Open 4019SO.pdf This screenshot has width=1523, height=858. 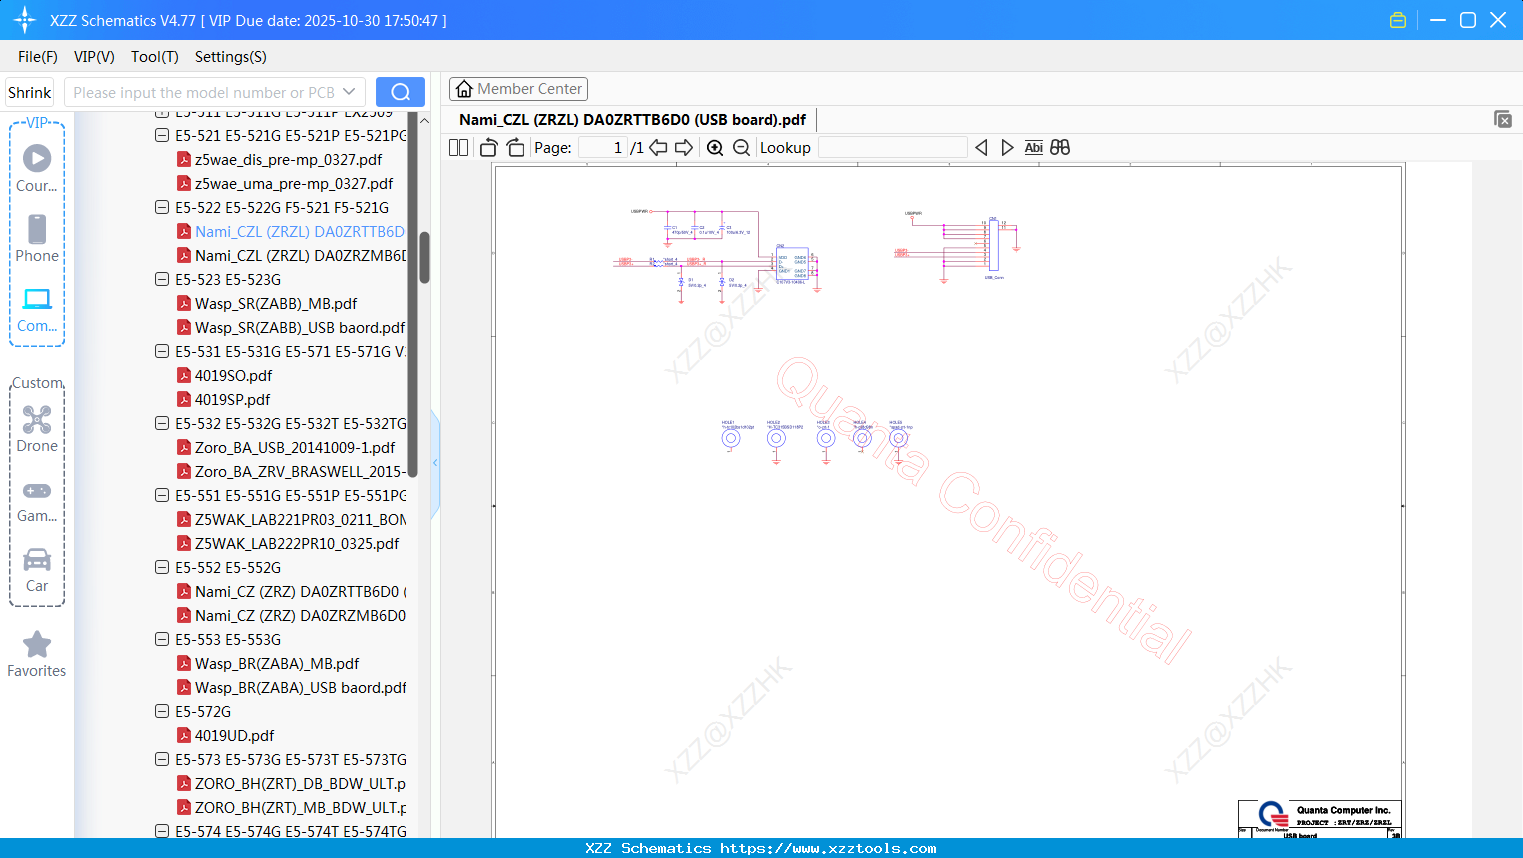click(233, 375)
